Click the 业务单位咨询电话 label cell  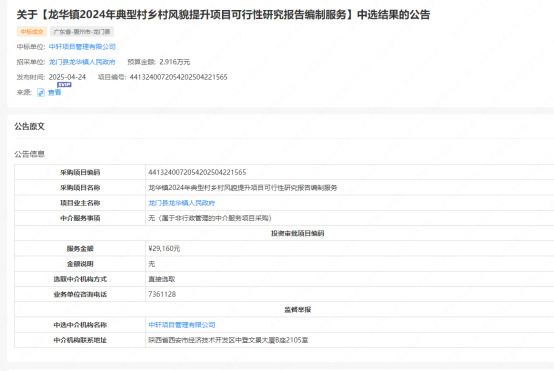point(80,294)
